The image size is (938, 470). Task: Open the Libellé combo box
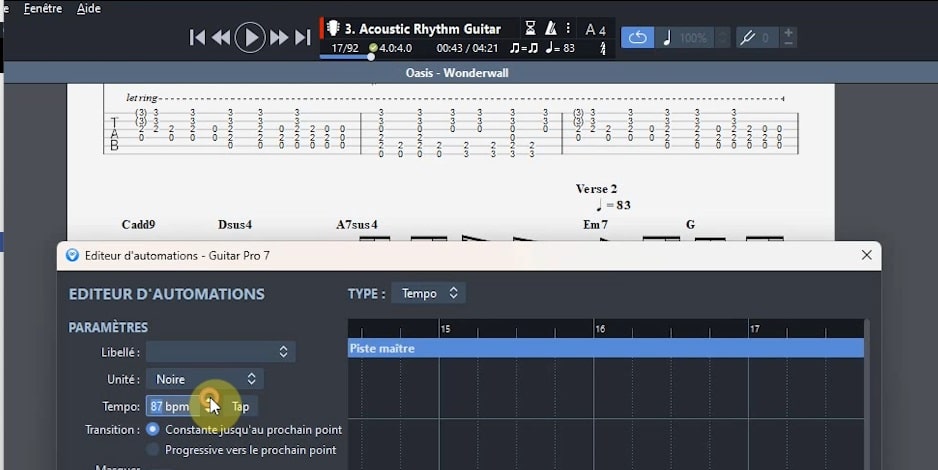click(x=220, y=352)
